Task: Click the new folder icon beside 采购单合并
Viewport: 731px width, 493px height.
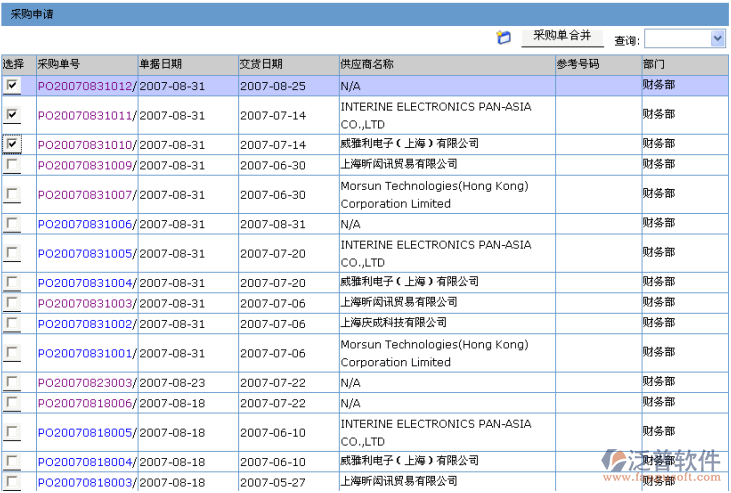Action: pos(504,38)
